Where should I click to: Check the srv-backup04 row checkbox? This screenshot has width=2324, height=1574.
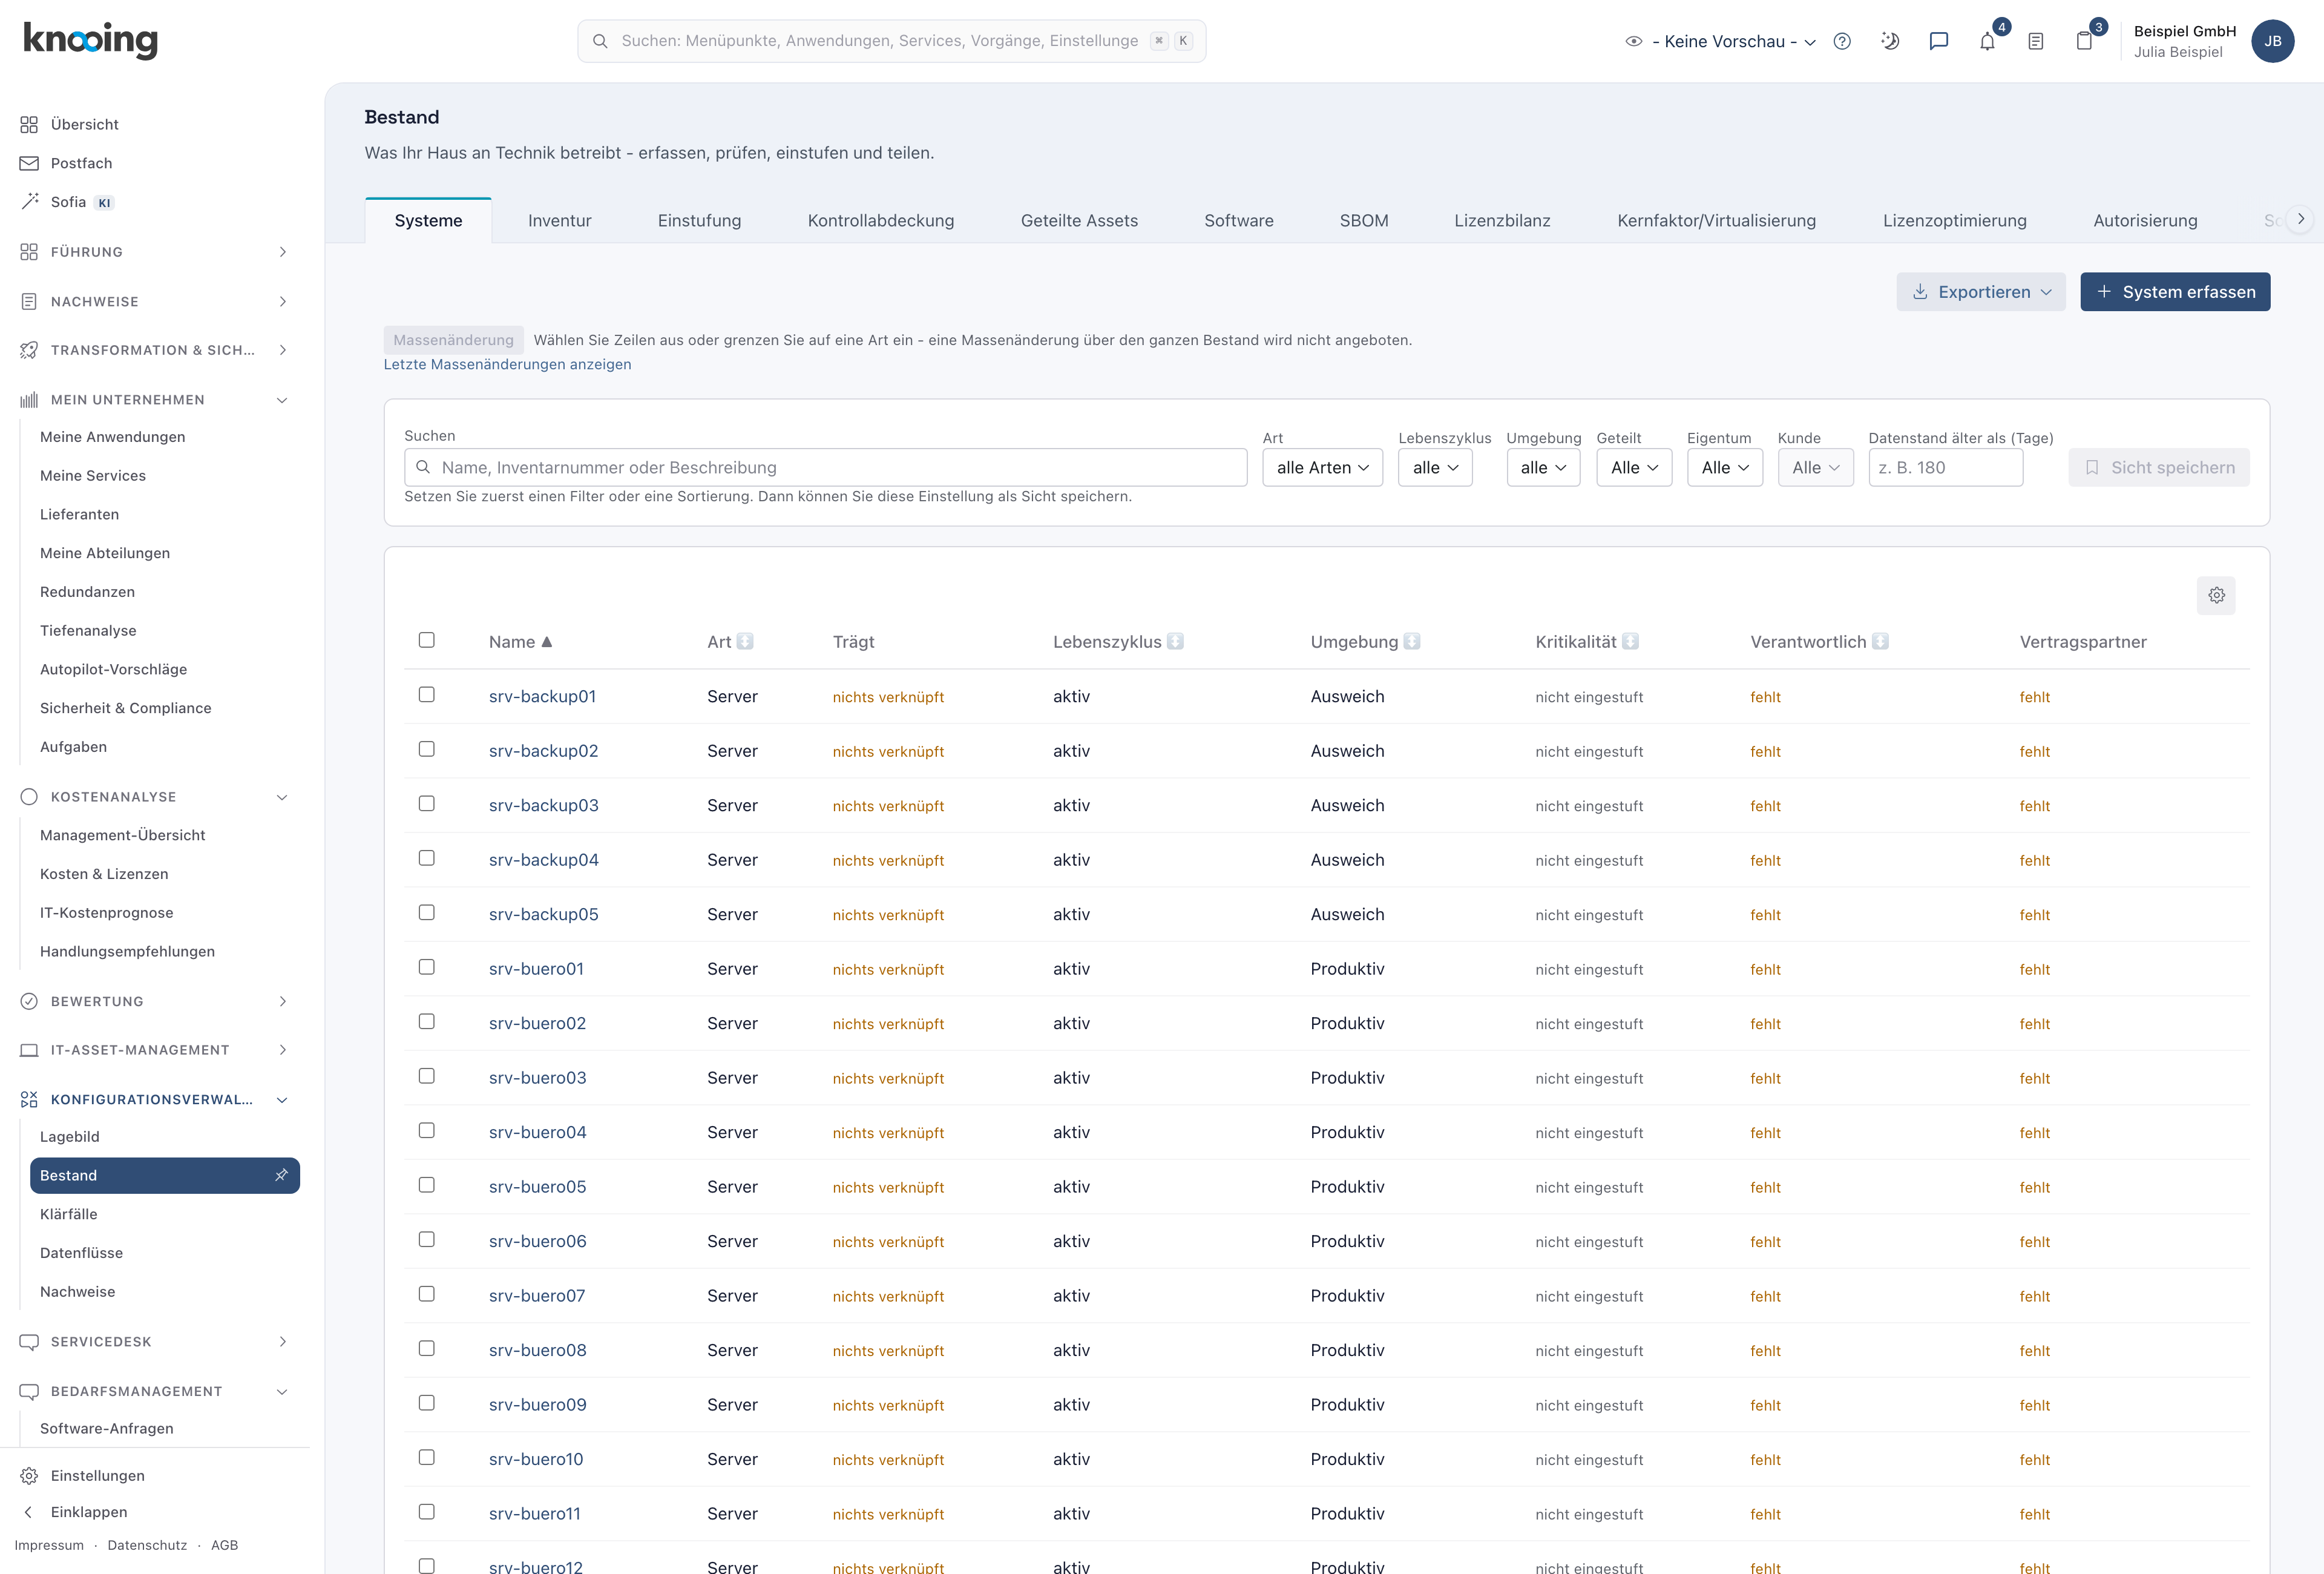pos(427,858)
